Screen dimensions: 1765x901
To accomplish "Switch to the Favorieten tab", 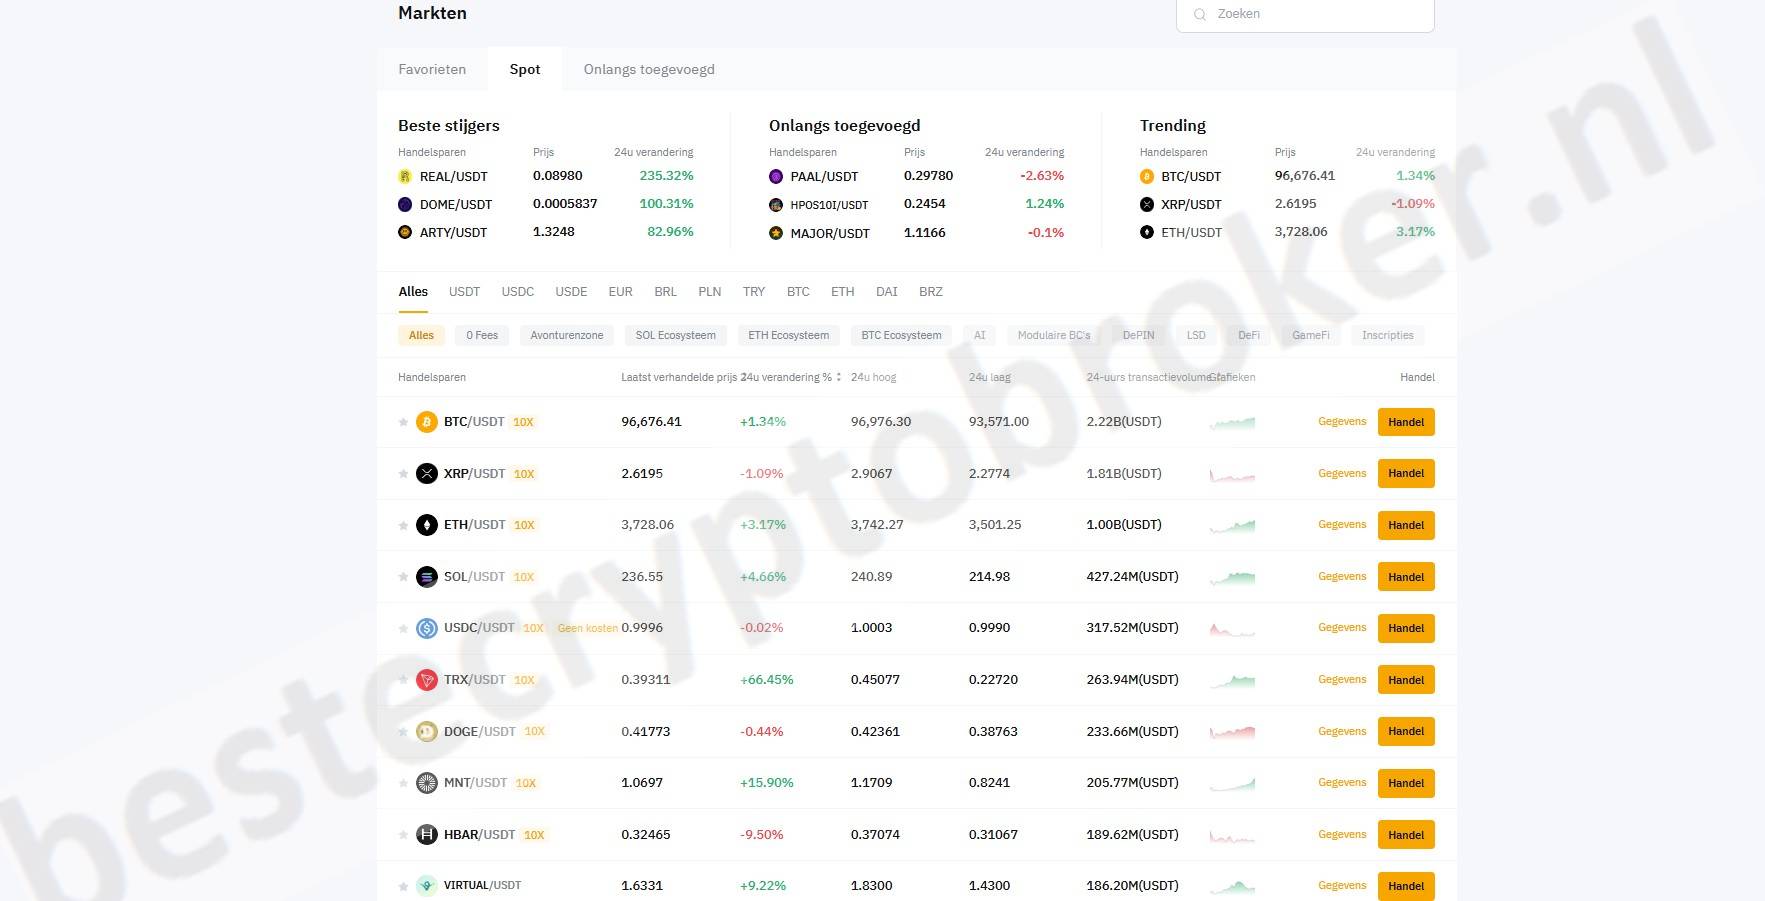I will tap(432, 70).
